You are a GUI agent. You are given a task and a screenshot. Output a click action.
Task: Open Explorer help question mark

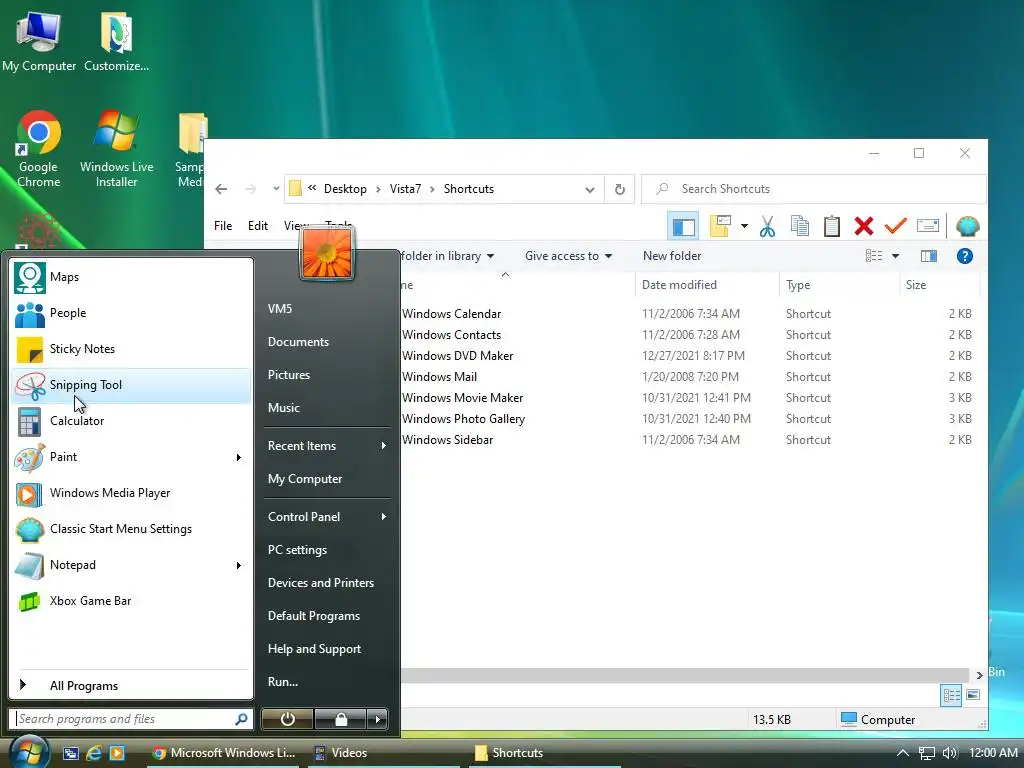[964, 256]
